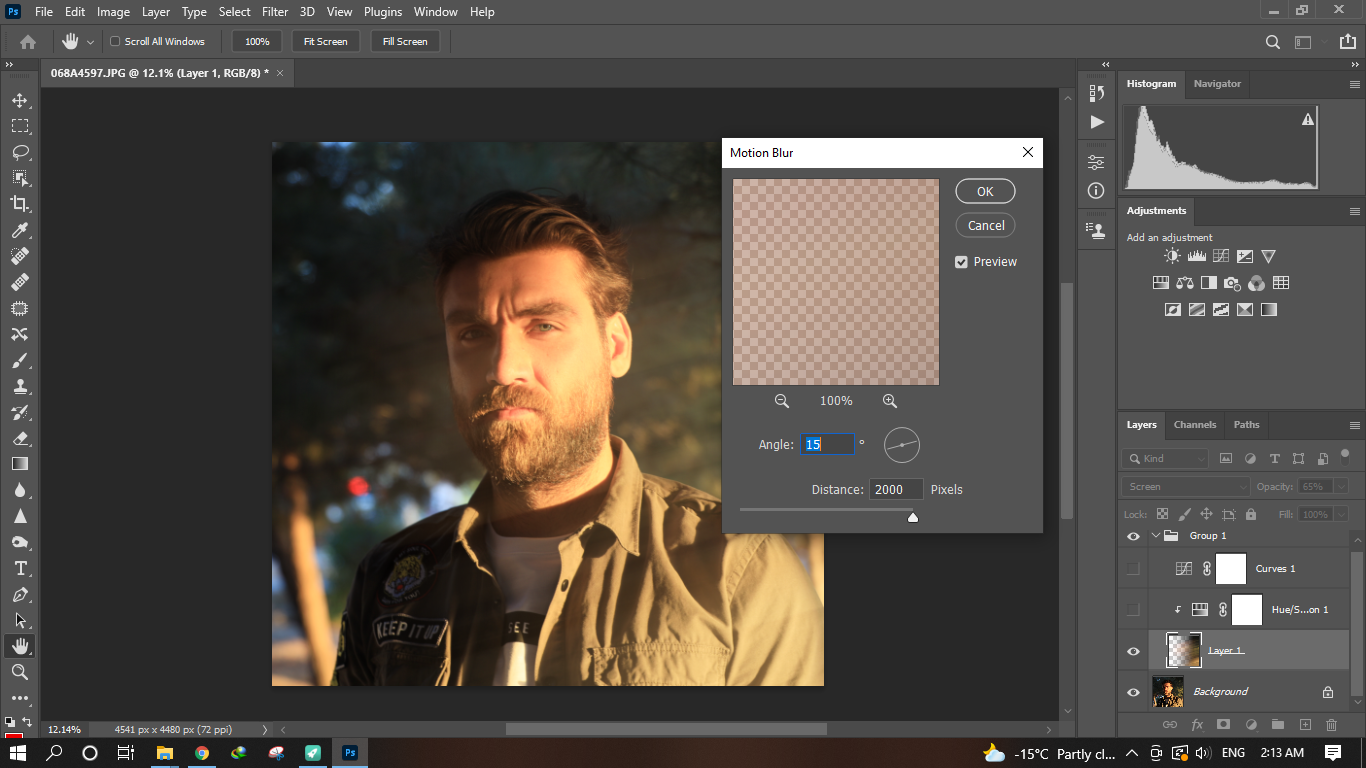Screen dimensions: 1366x768
Task: Open the Kind filter dropdown
Action: pyautogui.click(x=1165, y=459)
